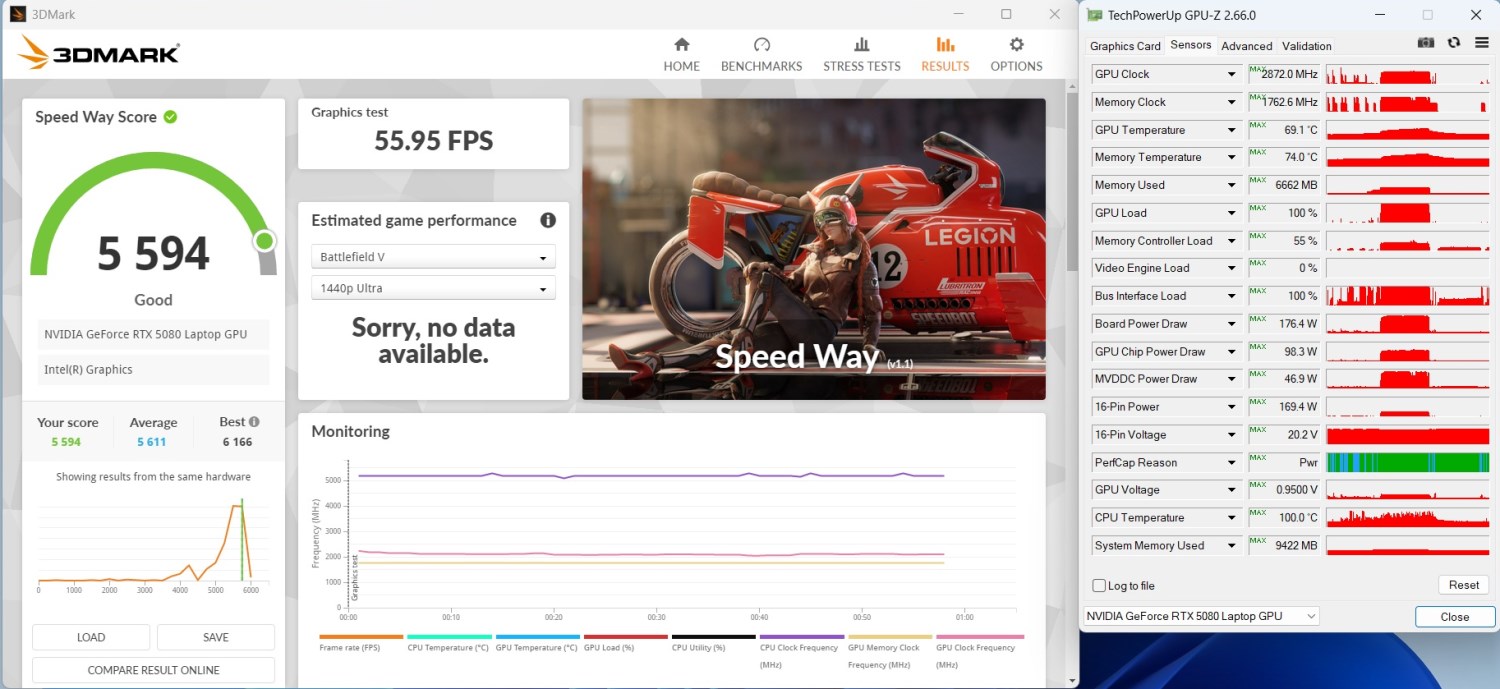Click the Best score 6 166
This screenshot has width=1500, height=689.
(238, 441)
